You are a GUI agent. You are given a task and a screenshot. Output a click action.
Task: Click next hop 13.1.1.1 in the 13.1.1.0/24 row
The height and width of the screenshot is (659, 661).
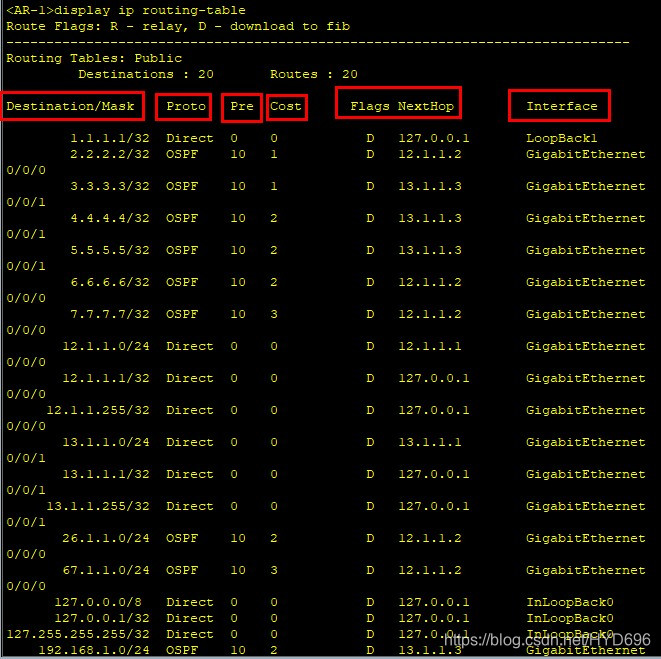(430, 442)
